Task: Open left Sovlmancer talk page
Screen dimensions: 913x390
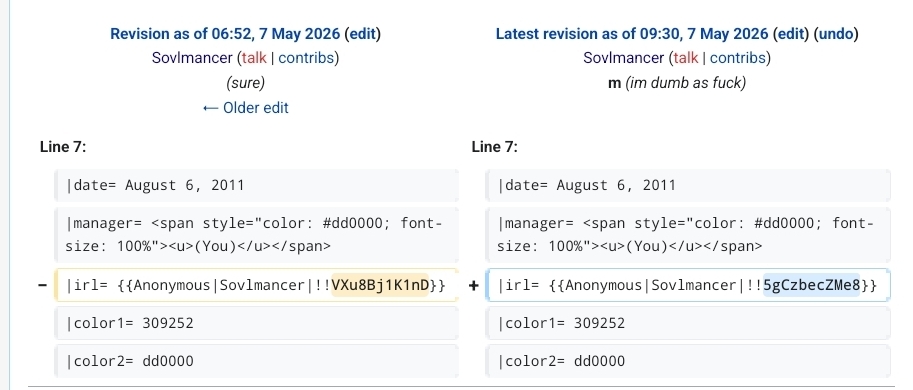Action: point(254,58)
